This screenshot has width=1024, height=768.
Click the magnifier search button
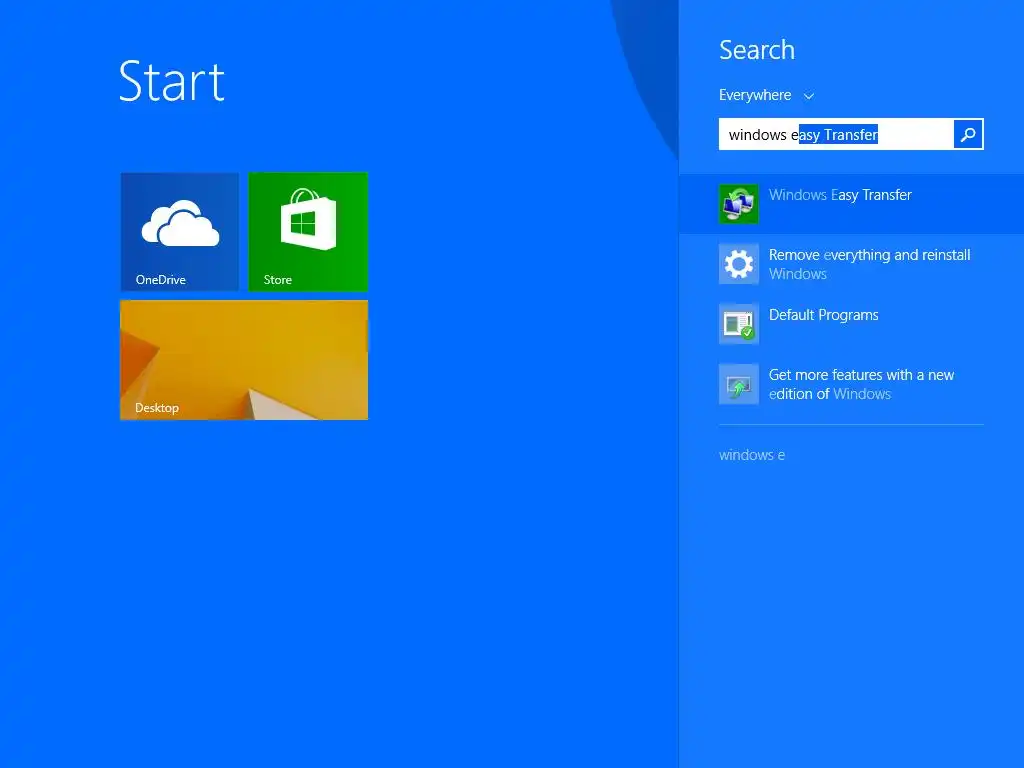pyautogui.click(x=968, y=134)
